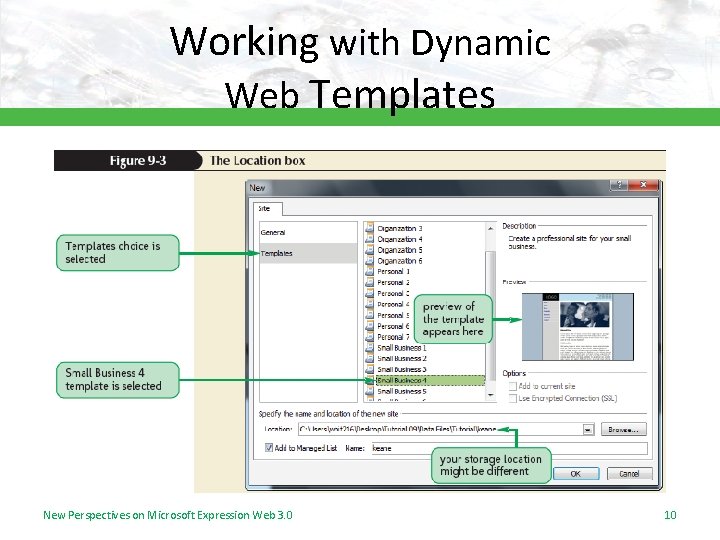Screen dimensions: 720x540
Task: Click the Personal 3 template icon
Action: coord(369,293)
